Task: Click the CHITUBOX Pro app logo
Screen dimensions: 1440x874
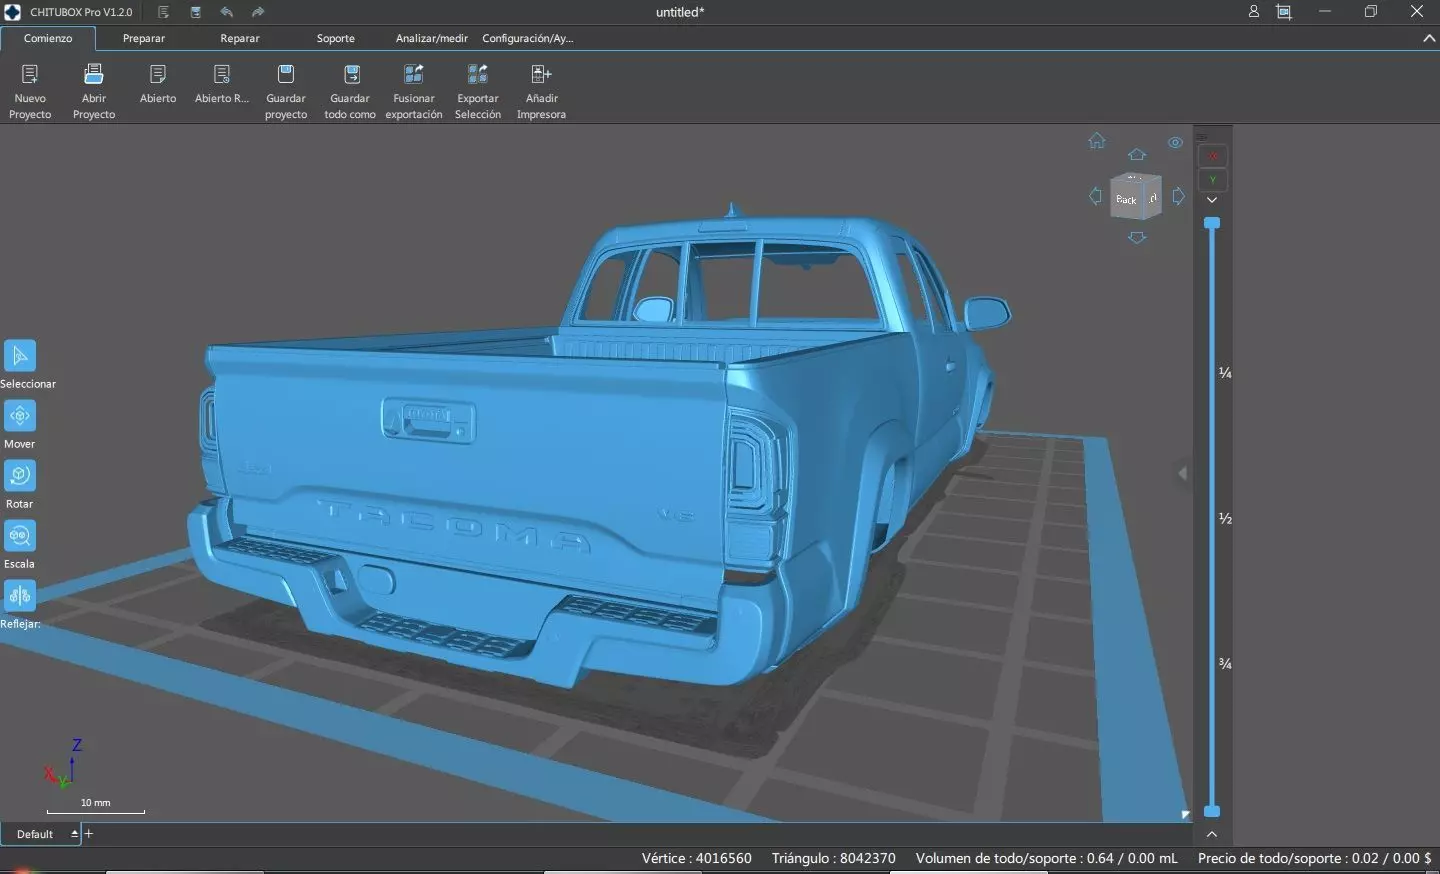Action: point(12,12)
